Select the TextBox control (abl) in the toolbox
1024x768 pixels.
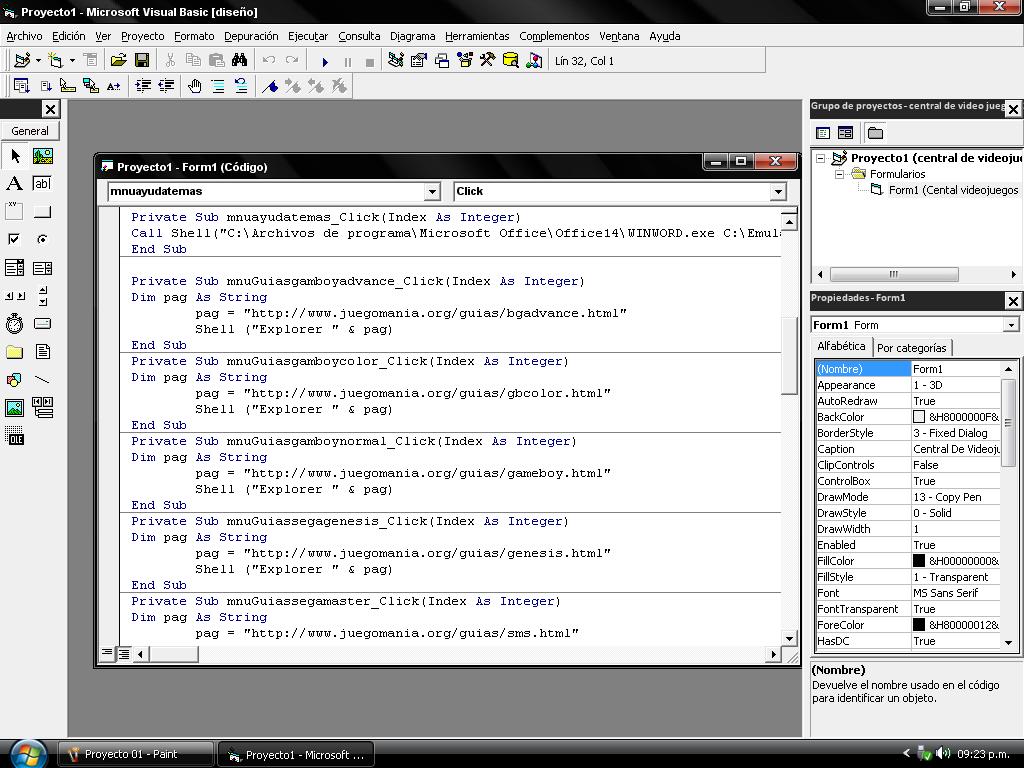42,184
